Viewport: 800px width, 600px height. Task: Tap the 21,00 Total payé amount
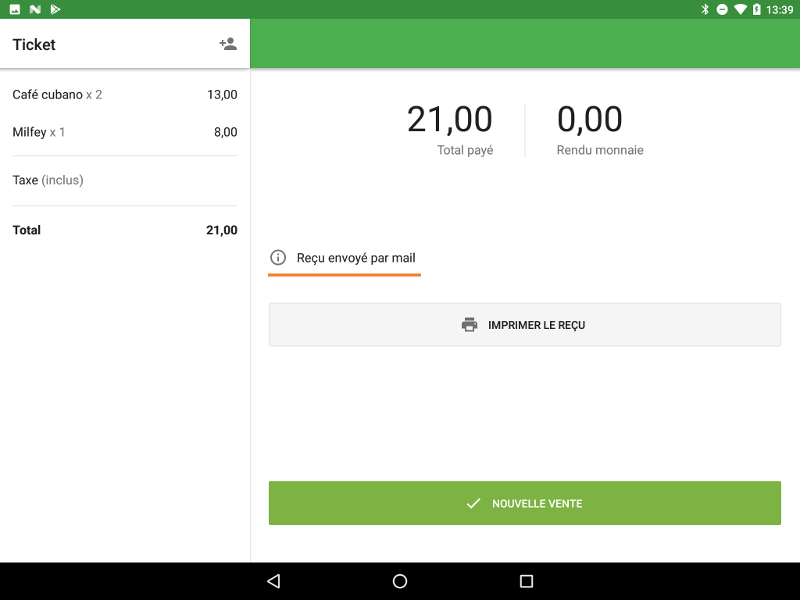[449, 119]
